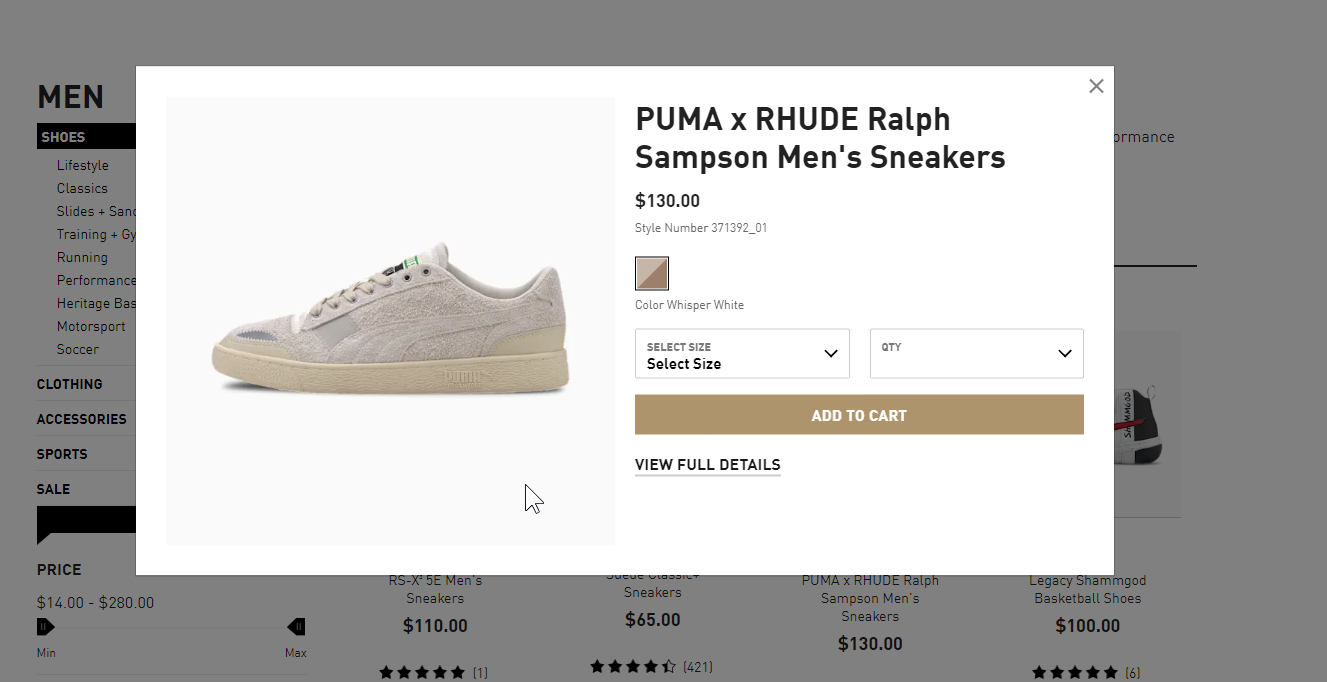Open the VIEW FULL DETAILS link

pos(707,464)
